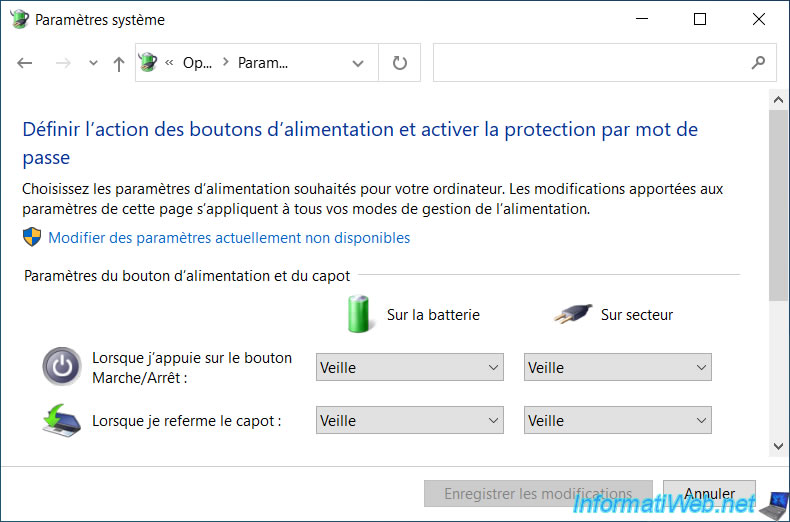790x522 pixels.
Task: Click the green battery icon
Action: tap(358, 314)
